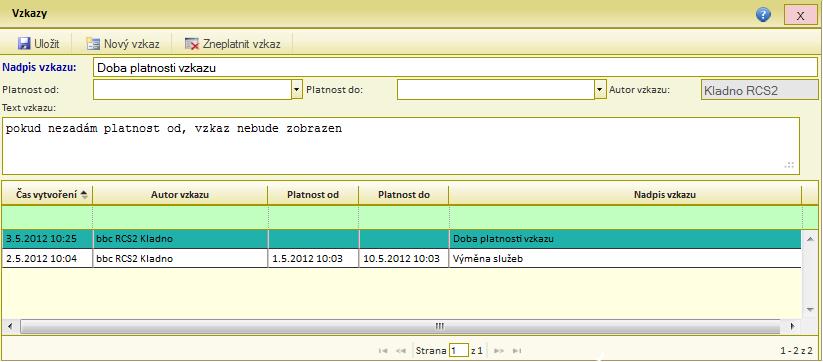823x362 pixels.
Task: Click the horizontal scrollbar left arrow
Action: click(x=9, y=326)
